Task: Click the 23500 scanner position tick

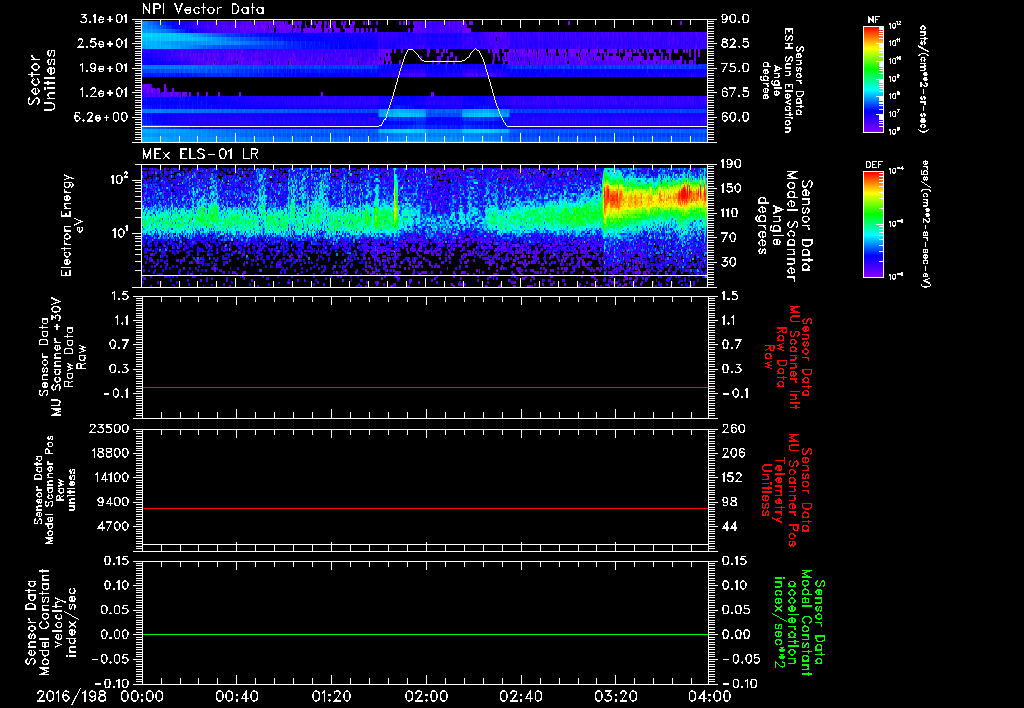Action: [x=108, y=428]
